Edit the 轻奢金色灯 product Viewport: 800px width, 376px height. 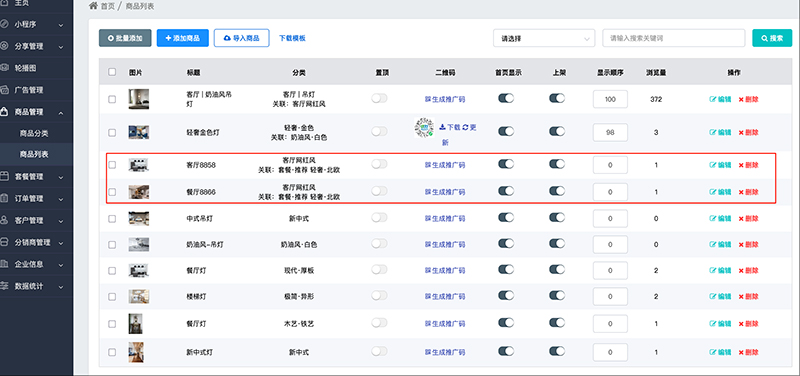click(720, 132)
